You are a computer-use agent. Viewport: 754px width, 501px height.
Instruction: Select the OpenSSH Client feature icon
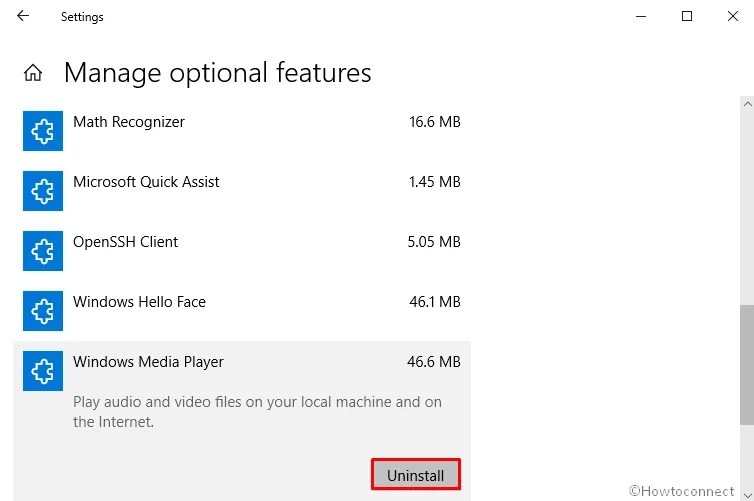[43, 251]
